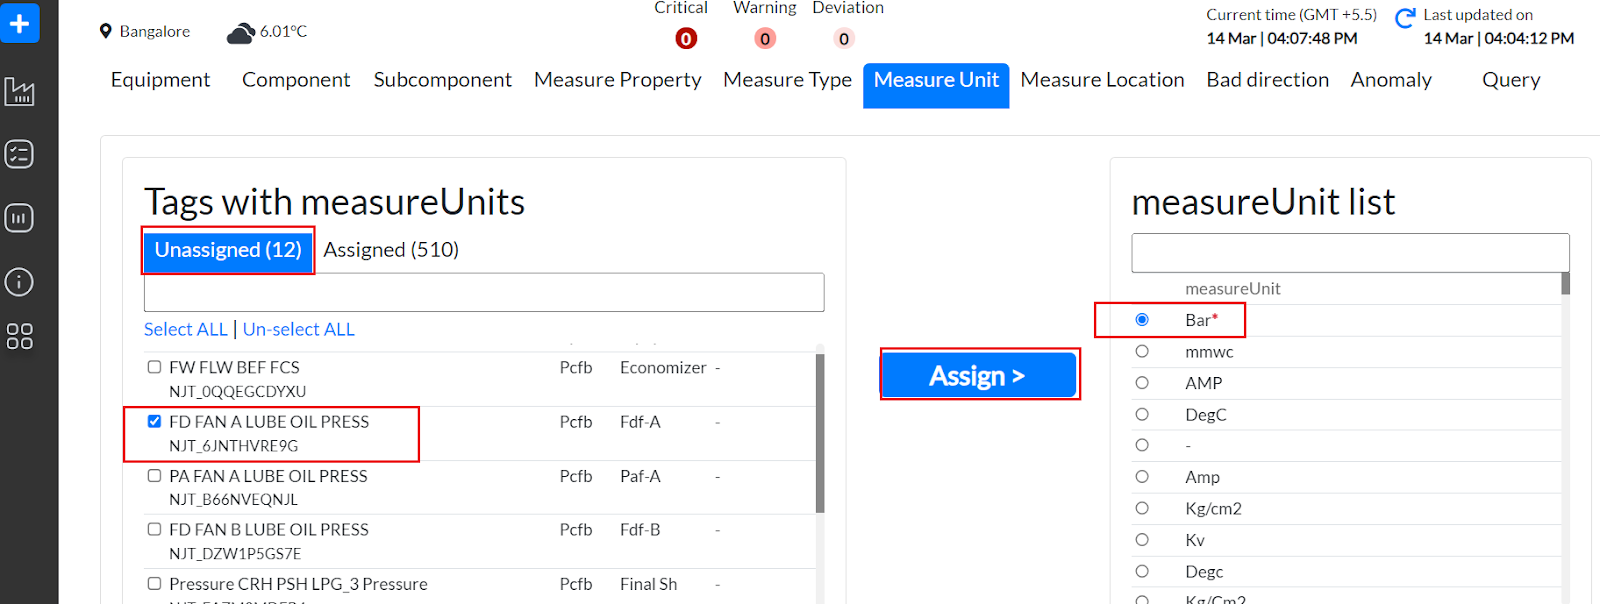The width and height of the screenshot is (1600, 604).
Task: Open the Assigned (510) tab
Action: pyautogui.click(x=391, y=250)
